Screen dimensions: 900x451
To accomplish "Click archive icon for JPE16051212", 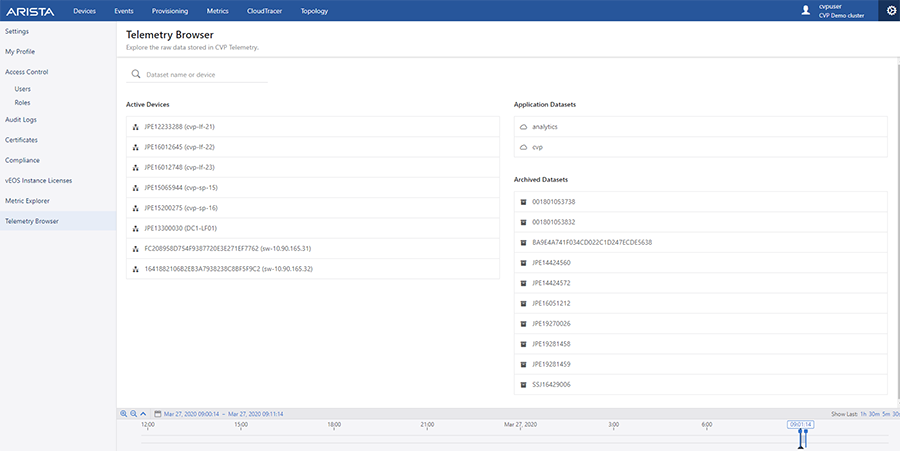I will pyautogui.click(x=523, y=304).
